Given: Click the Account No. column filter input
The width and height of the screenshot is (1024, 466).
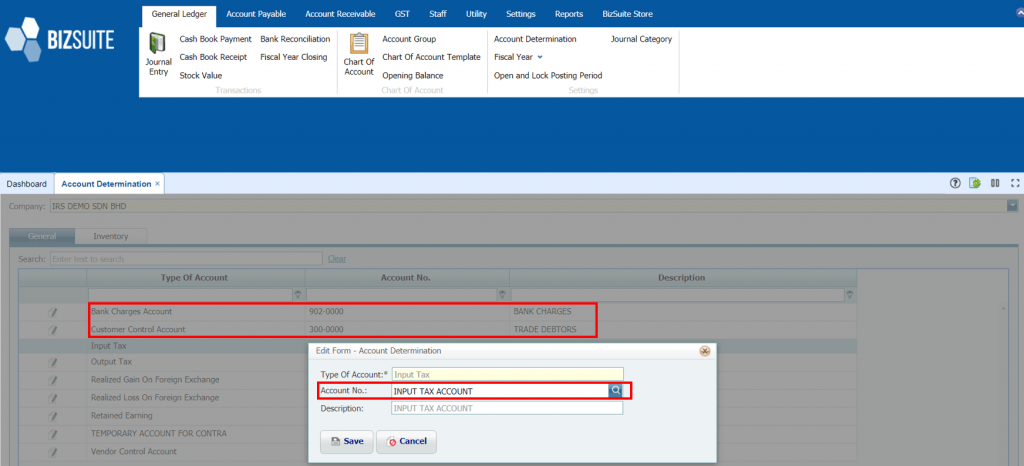Looking at the screenshot, I should [402, 295].
